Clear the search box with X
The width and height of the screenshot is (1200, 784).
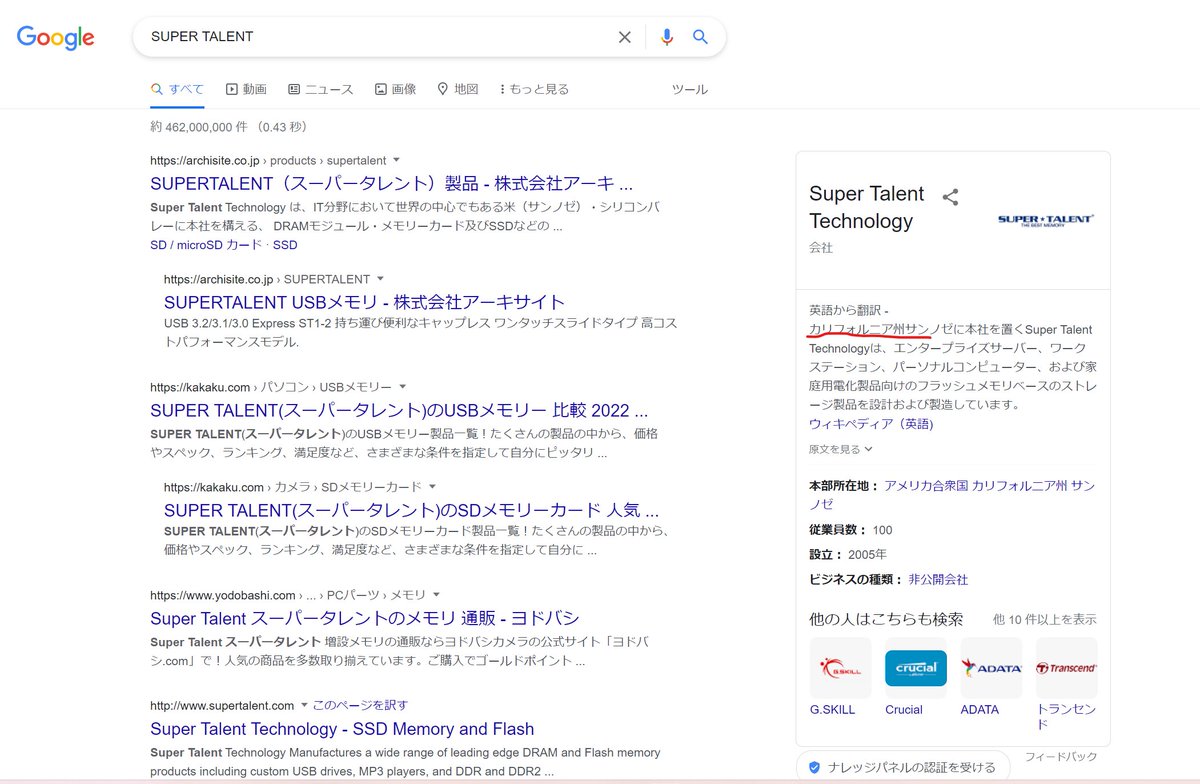(624, 37)
